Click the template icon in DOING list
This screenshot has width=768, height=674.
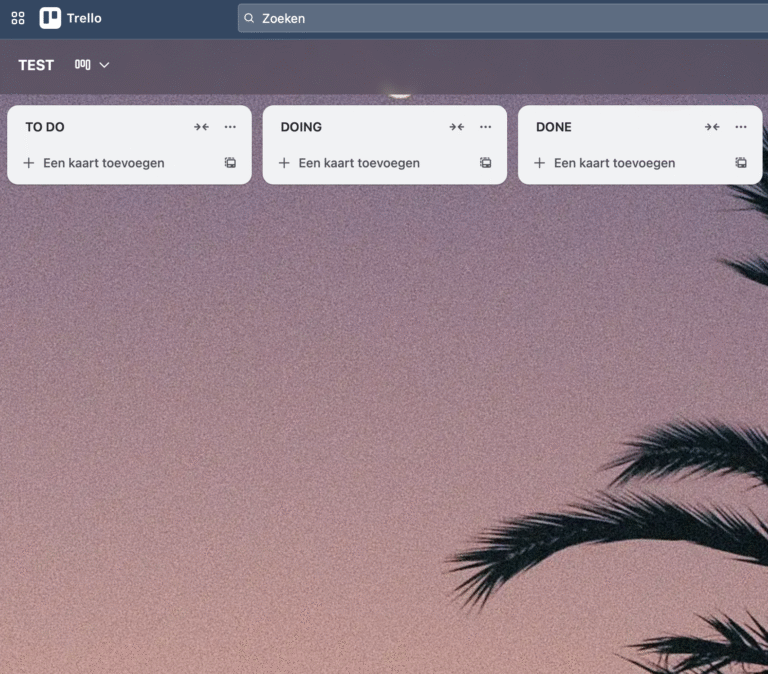coord(485,163)
